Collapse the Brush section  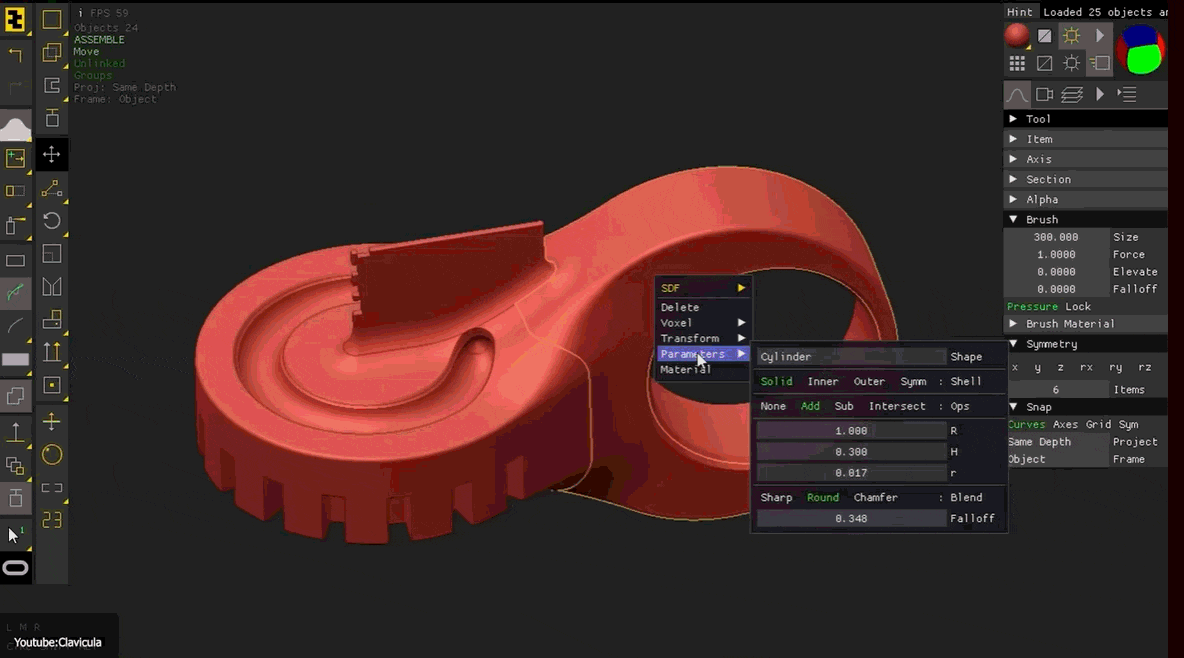pos(1086,220)
